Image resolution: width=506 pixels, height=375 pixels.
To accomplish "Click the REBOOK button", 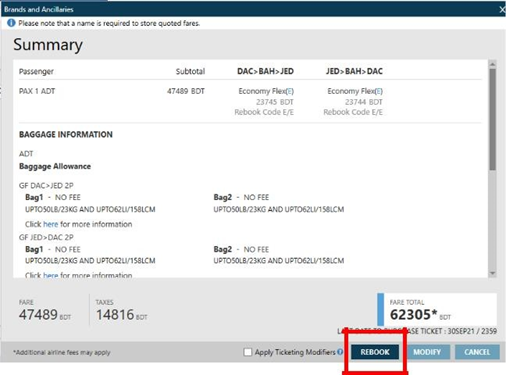I will point(375,352).
